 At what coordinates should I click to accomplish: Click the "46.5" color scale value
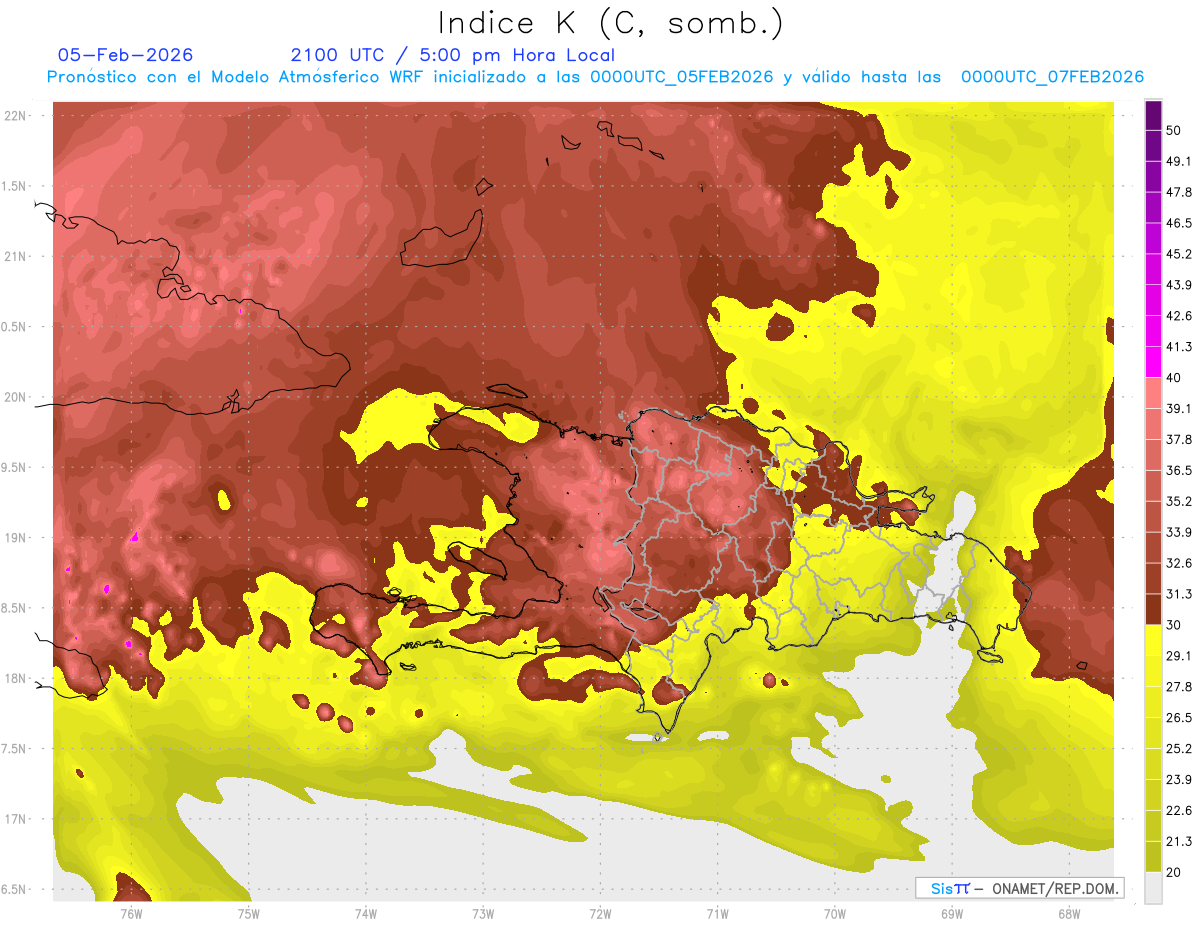pyautogui.click(x=1178, y=223)
